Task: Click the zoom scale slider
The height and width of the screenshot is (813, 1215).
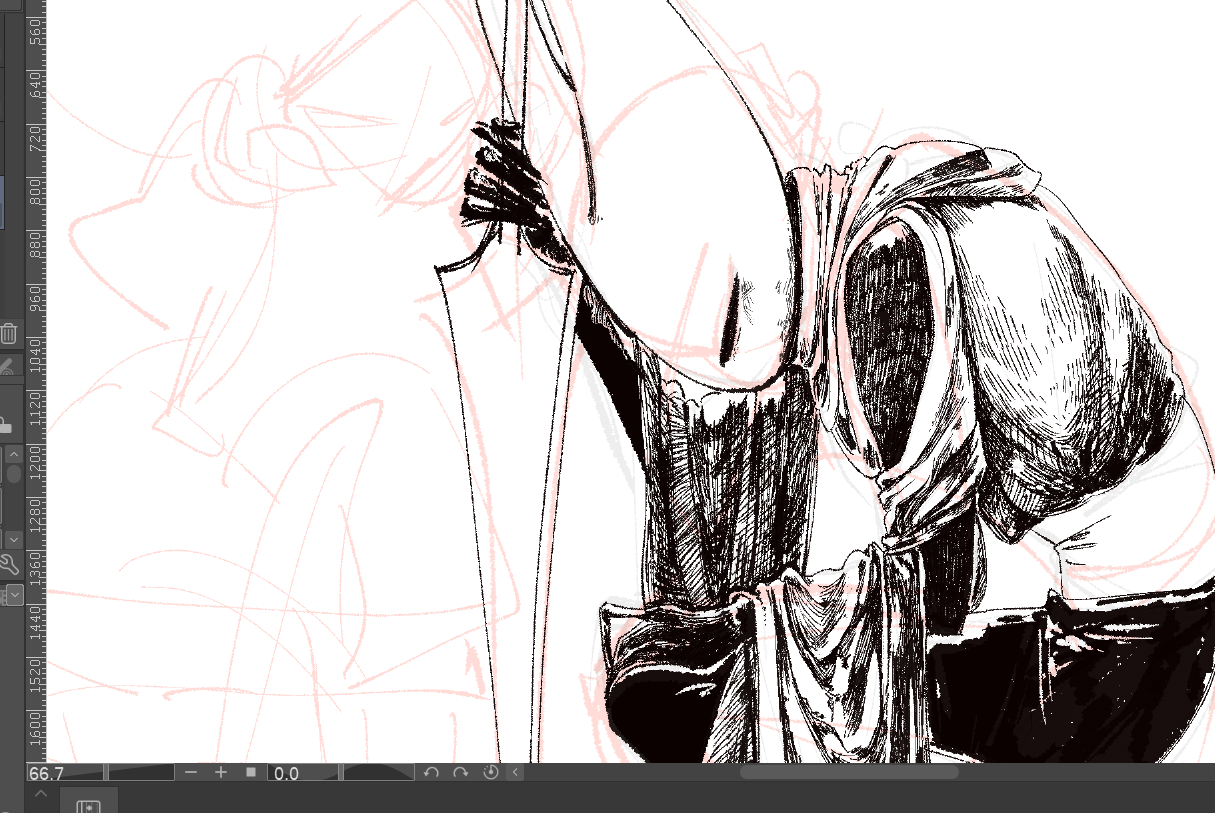Action: (139, 773)
